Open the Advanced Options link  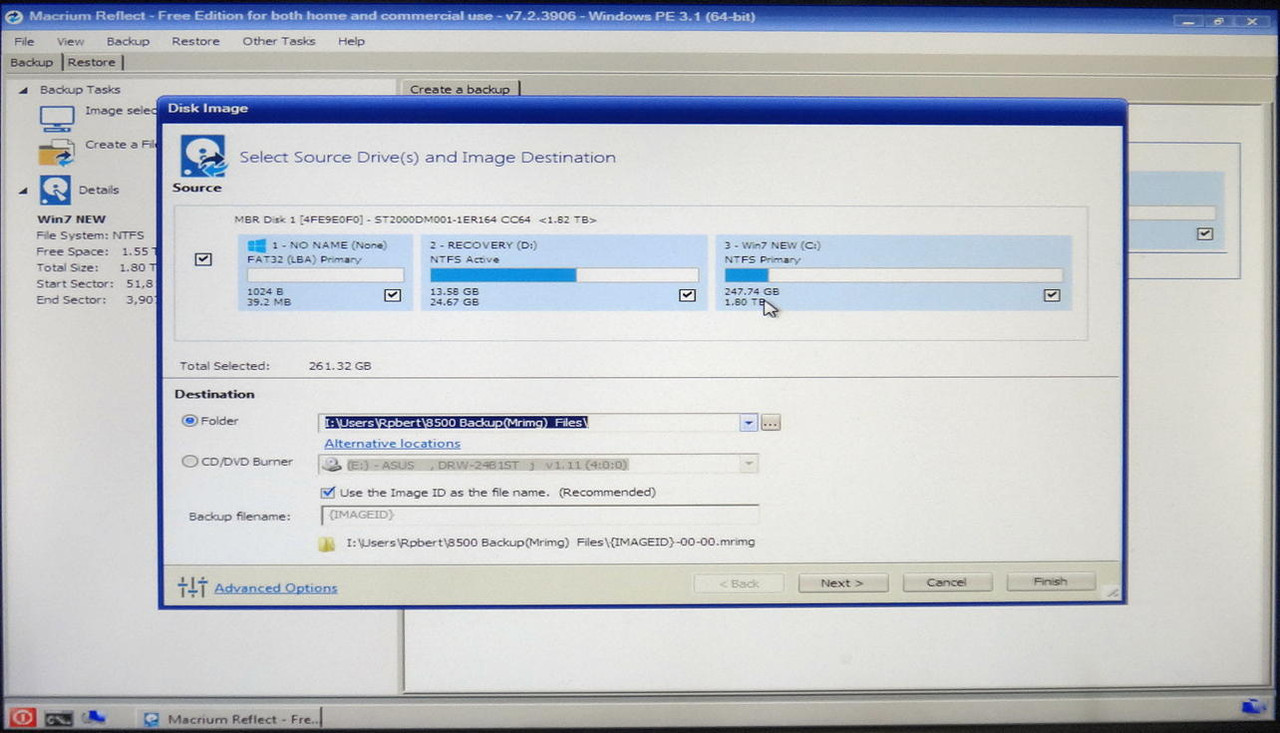275,588
